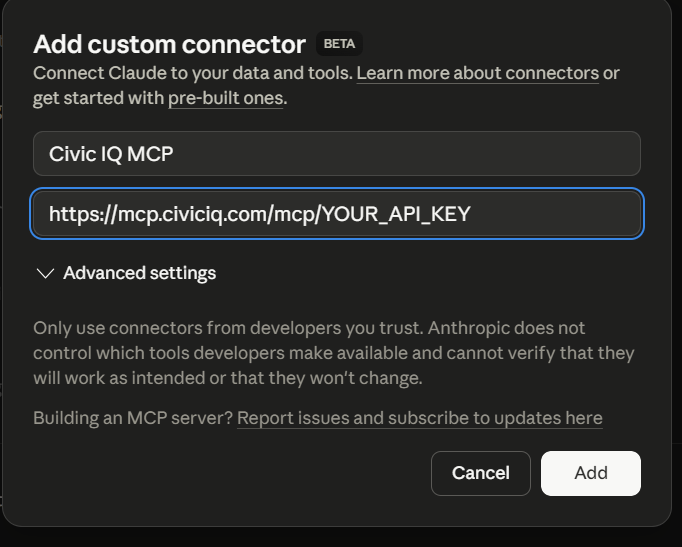Click the BETA badge next to title

coord(339,44)
